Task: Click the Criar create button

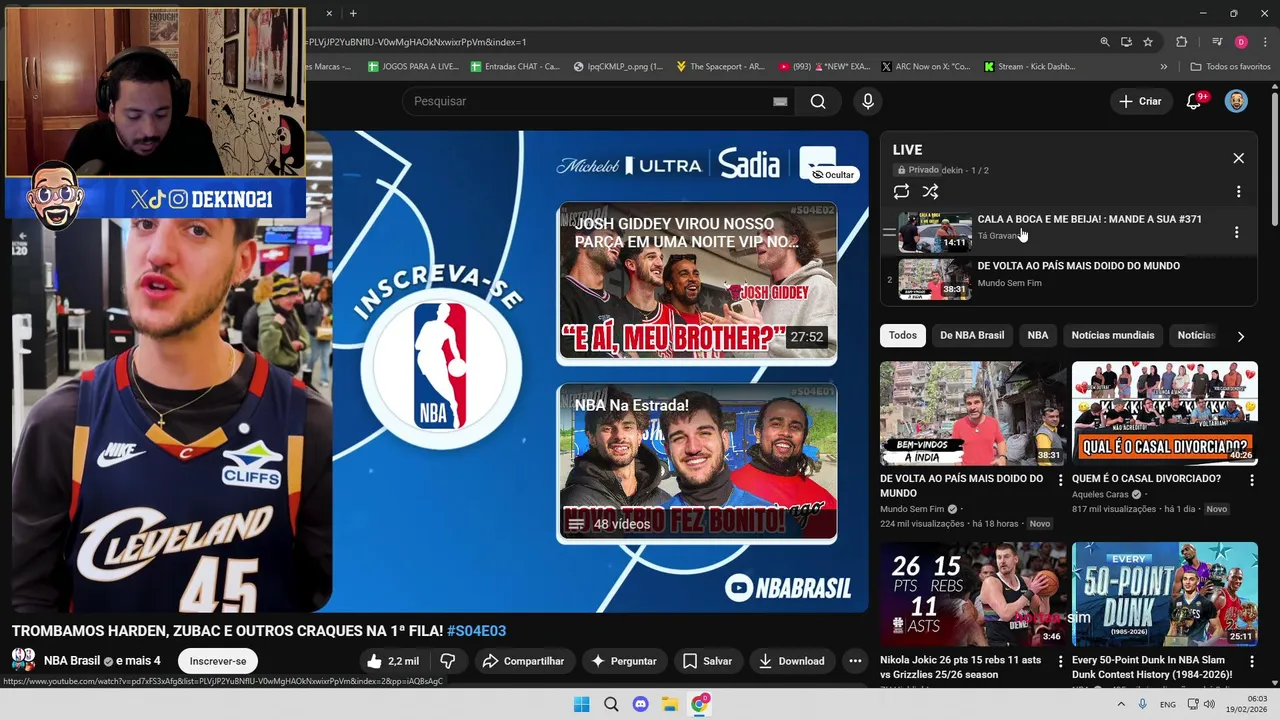Action: click(x=1140, y=101)
